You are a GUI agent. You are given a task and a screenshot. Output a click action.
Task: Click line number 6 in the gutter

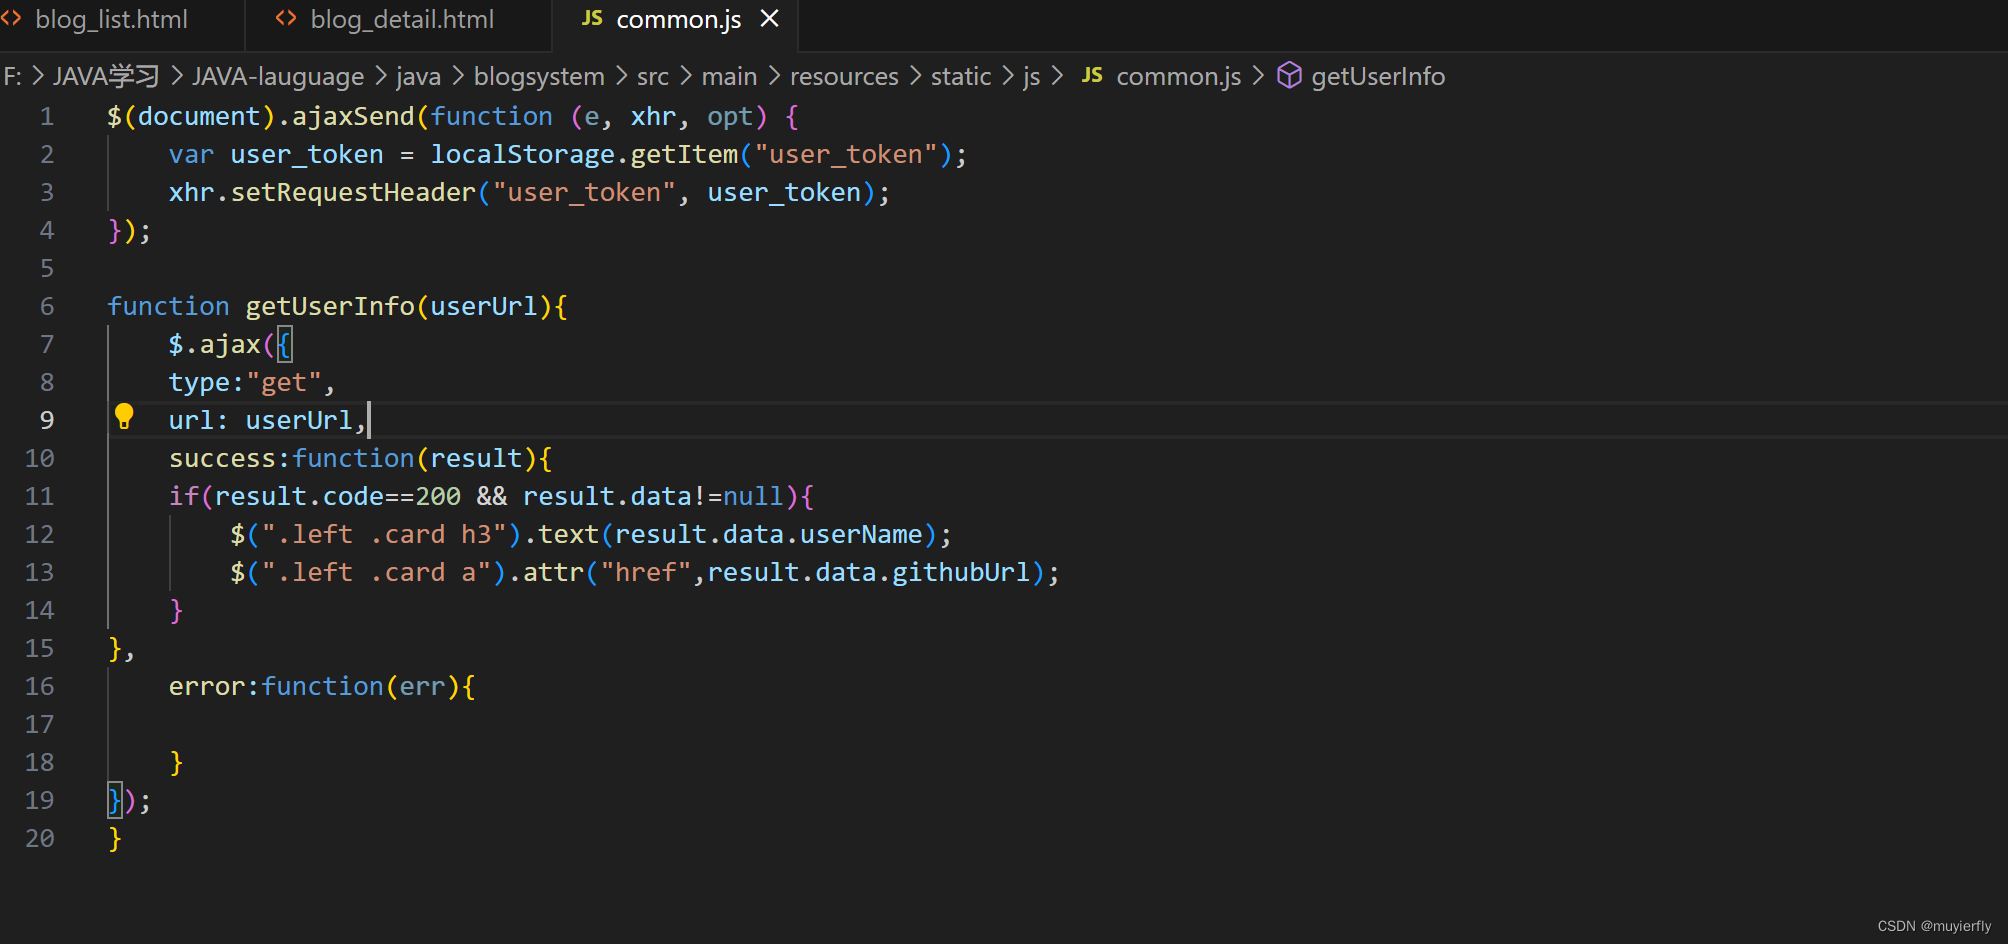47,307
